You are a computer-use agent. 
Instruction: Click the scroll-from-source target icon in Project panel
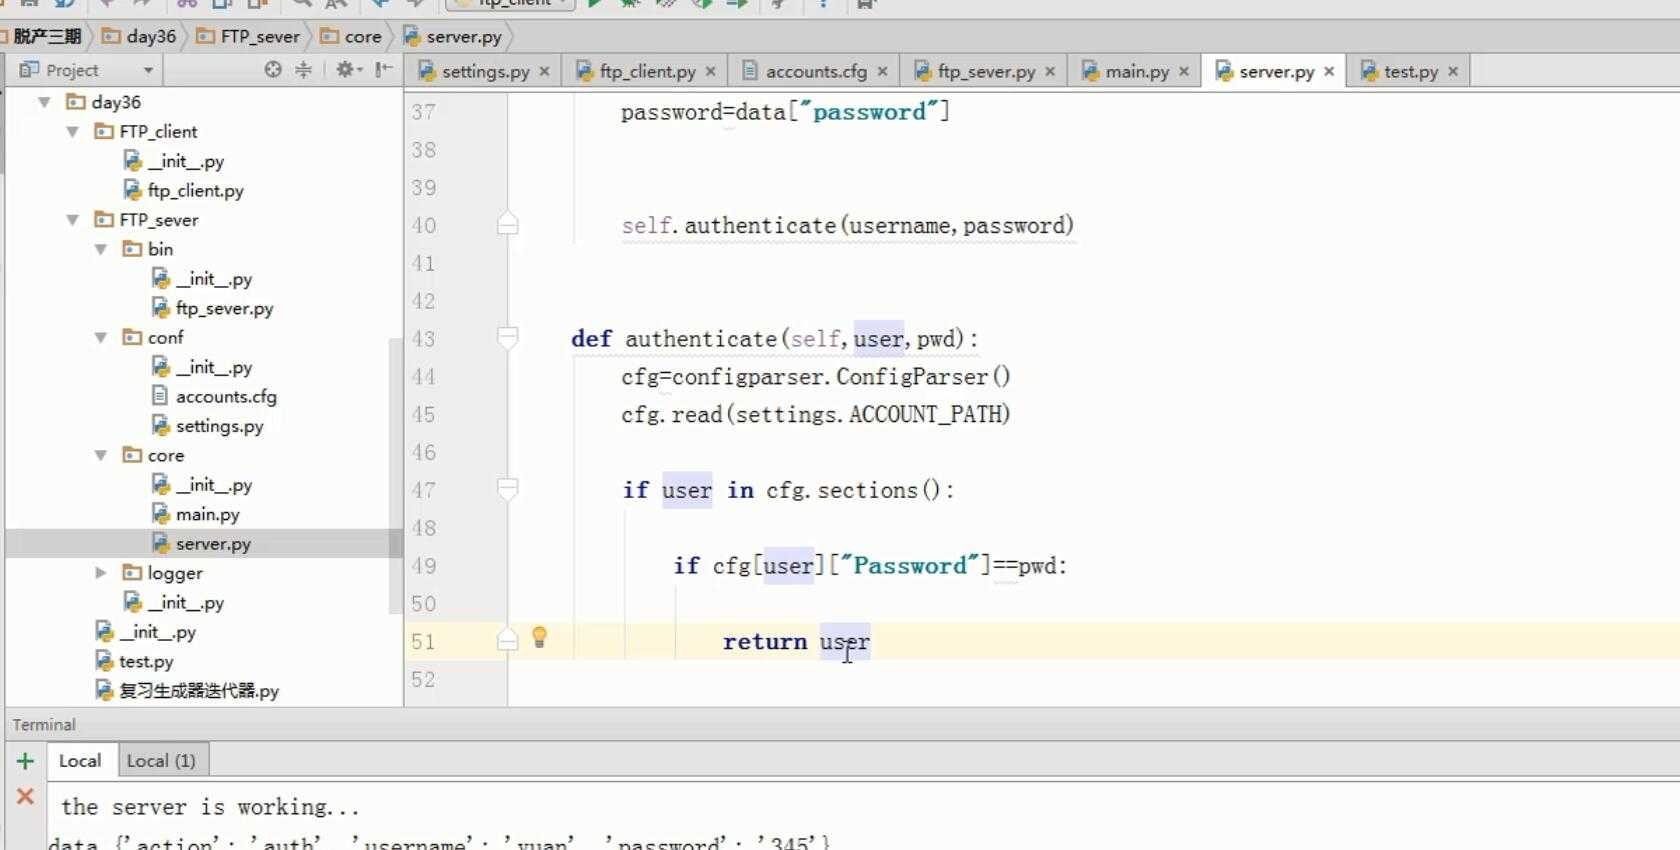[273, 70]
